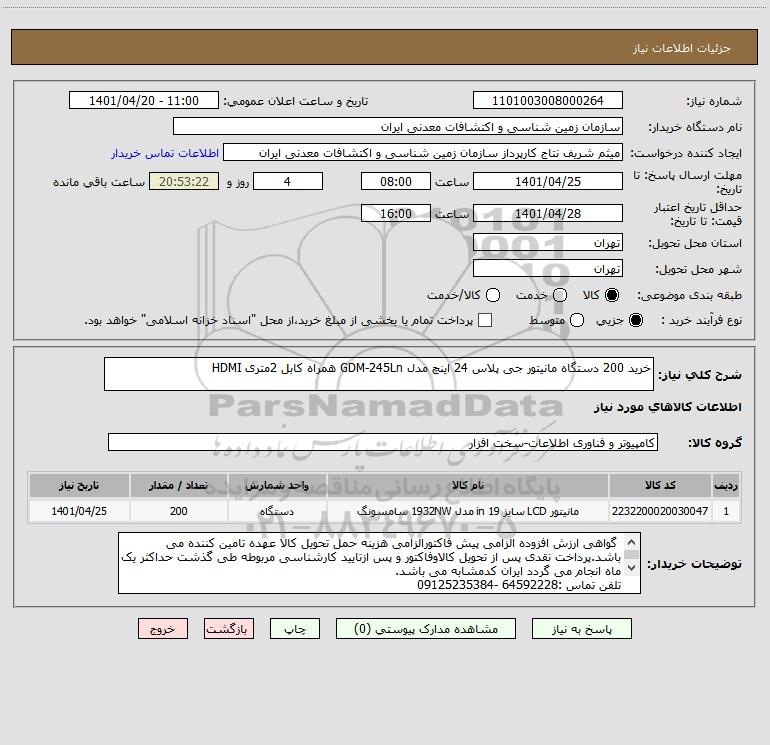Open مشاهده مدارک پیوستی (0) button
The image size is (770, 745).
point(426,629)
